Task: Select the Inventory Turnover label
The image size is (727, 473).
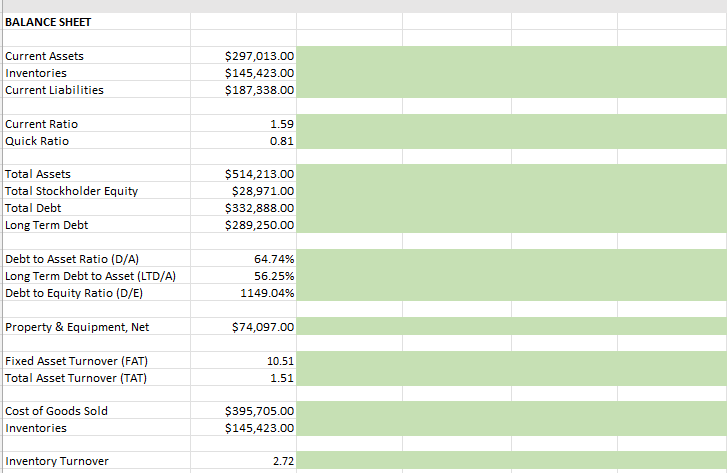Action: click(x=96, y=460)
